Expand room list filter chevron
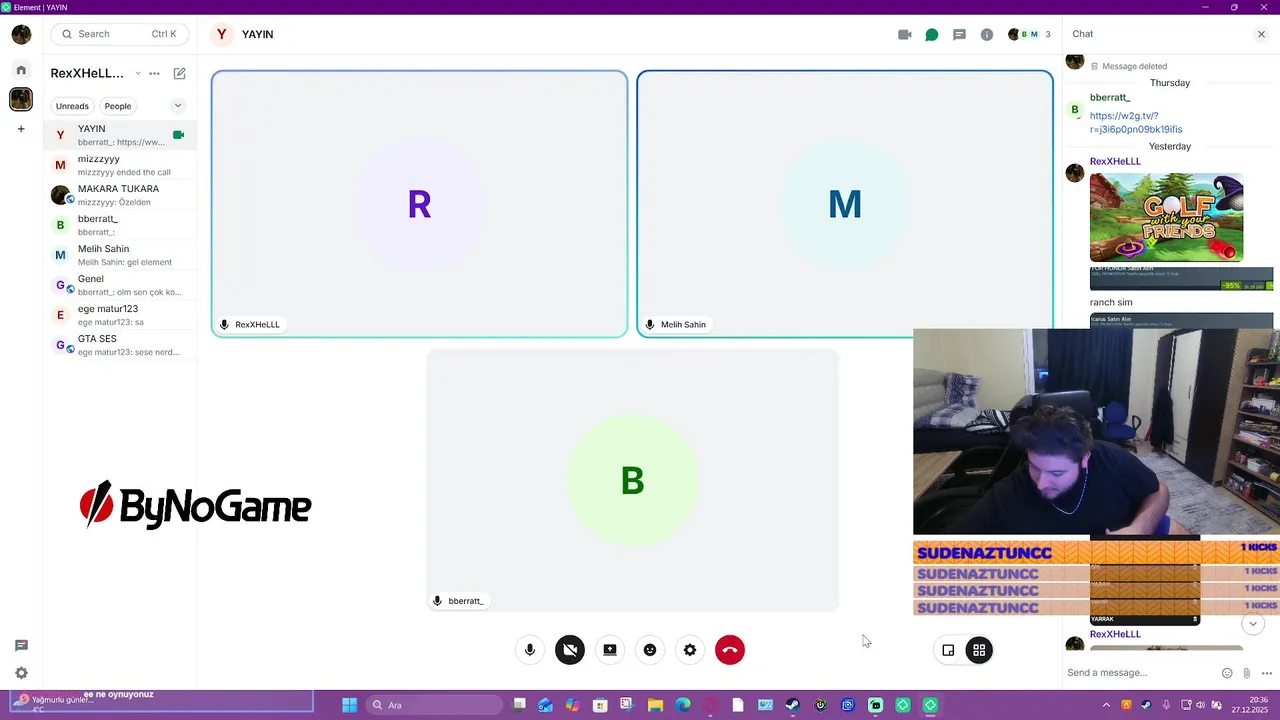1280x720 pixels. [x=178, y=106]
